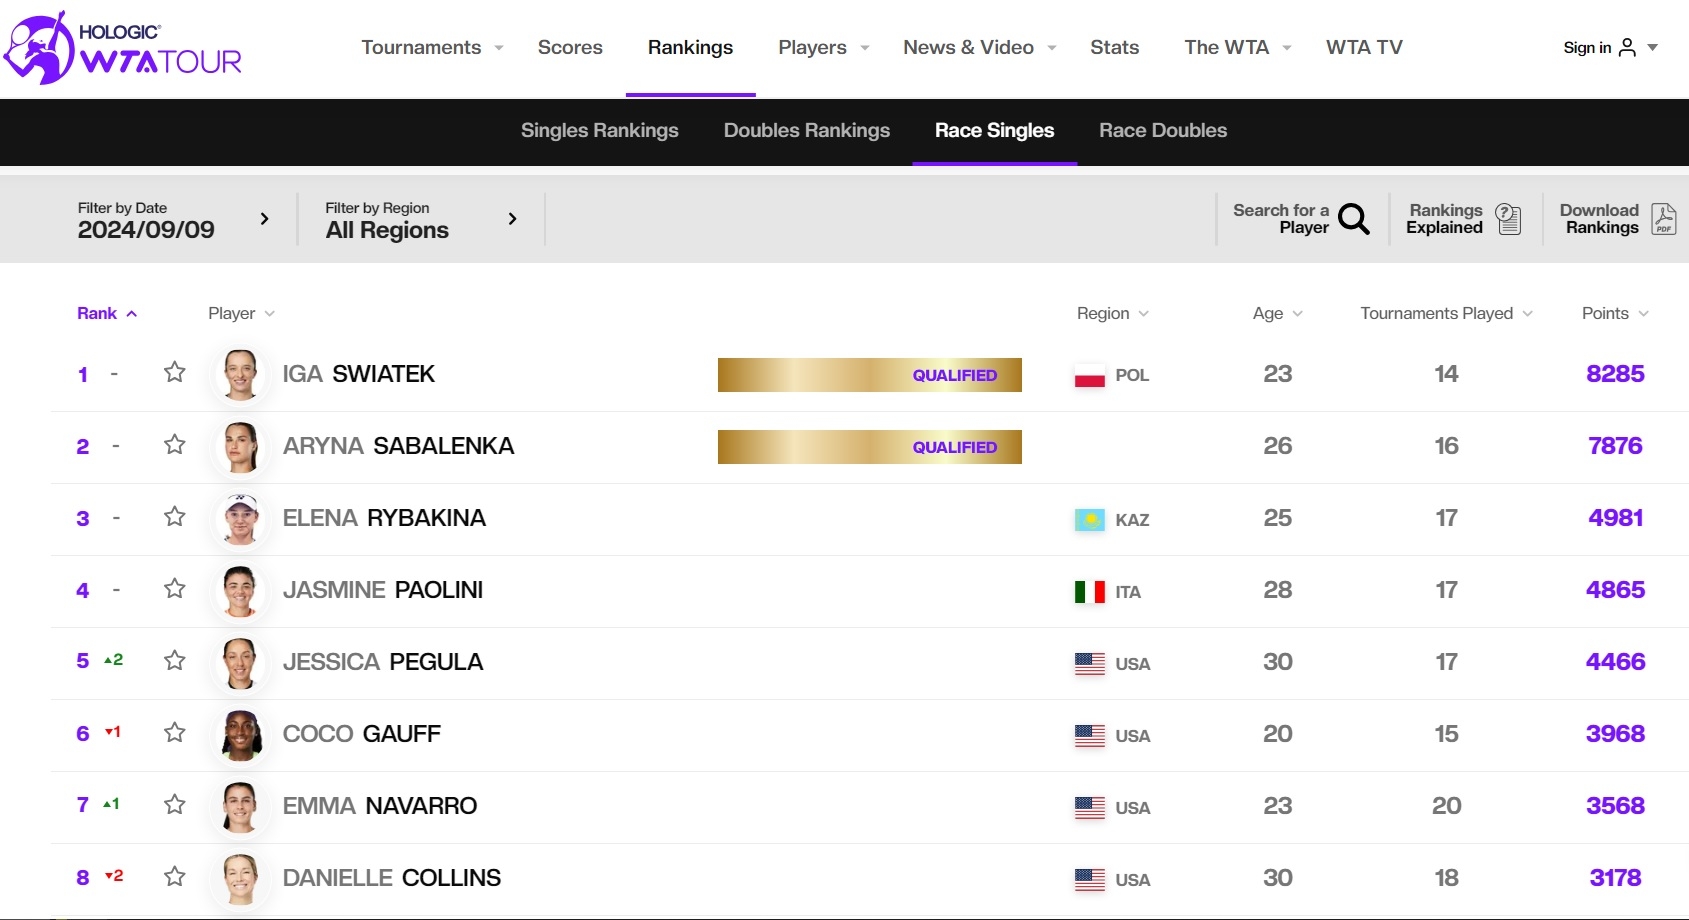The image size is (1689, 920).
Task: Open the Stats menu item
Action: [1114, 47]
